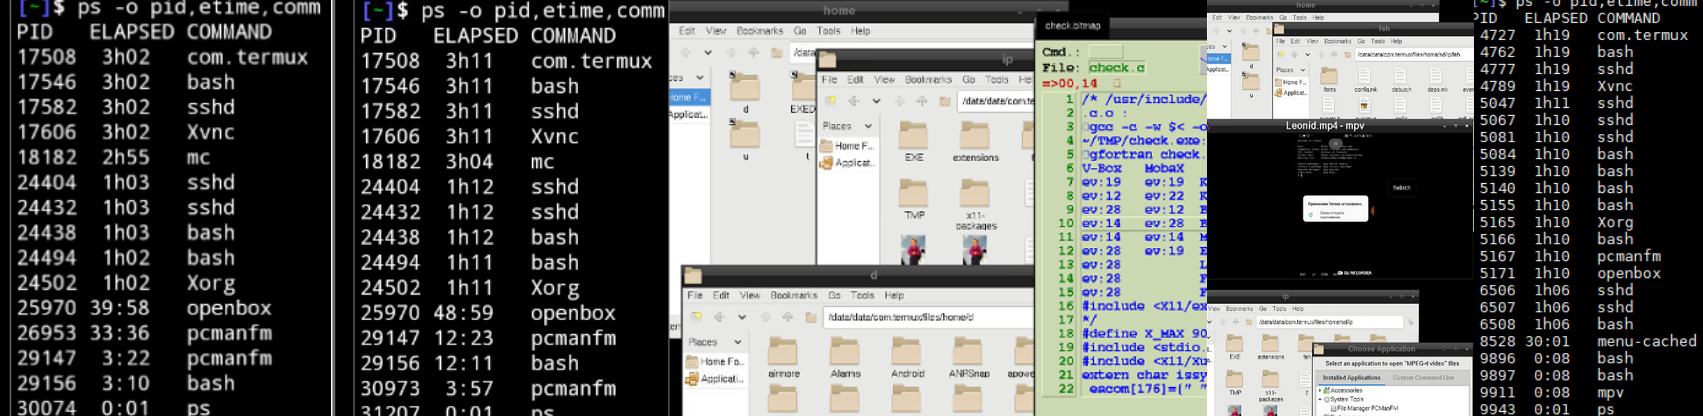
Task: Collapse the System Tools category in Choose Application
Action: tap(1321, 399)
